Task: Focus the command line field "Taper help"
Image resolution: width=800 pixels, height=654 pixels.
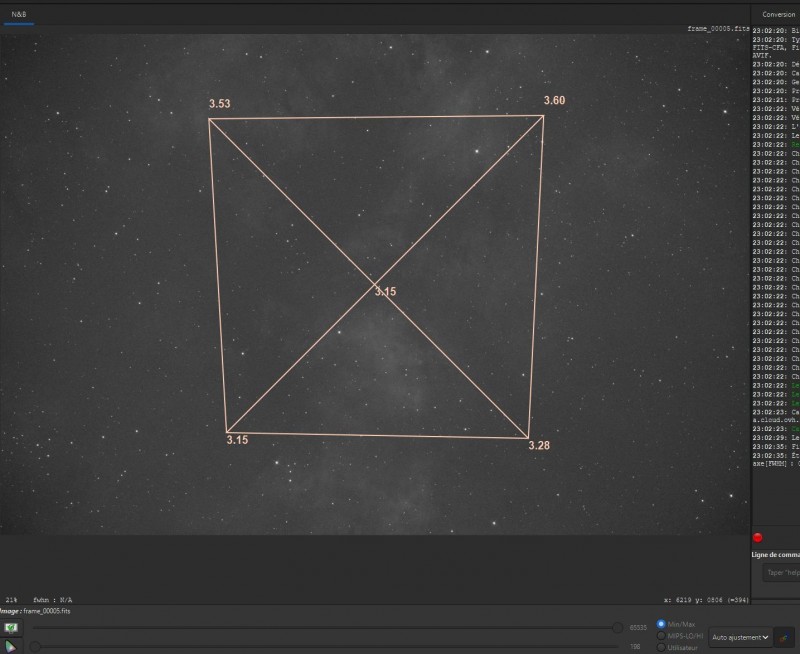Action: [x=782, y=572]
